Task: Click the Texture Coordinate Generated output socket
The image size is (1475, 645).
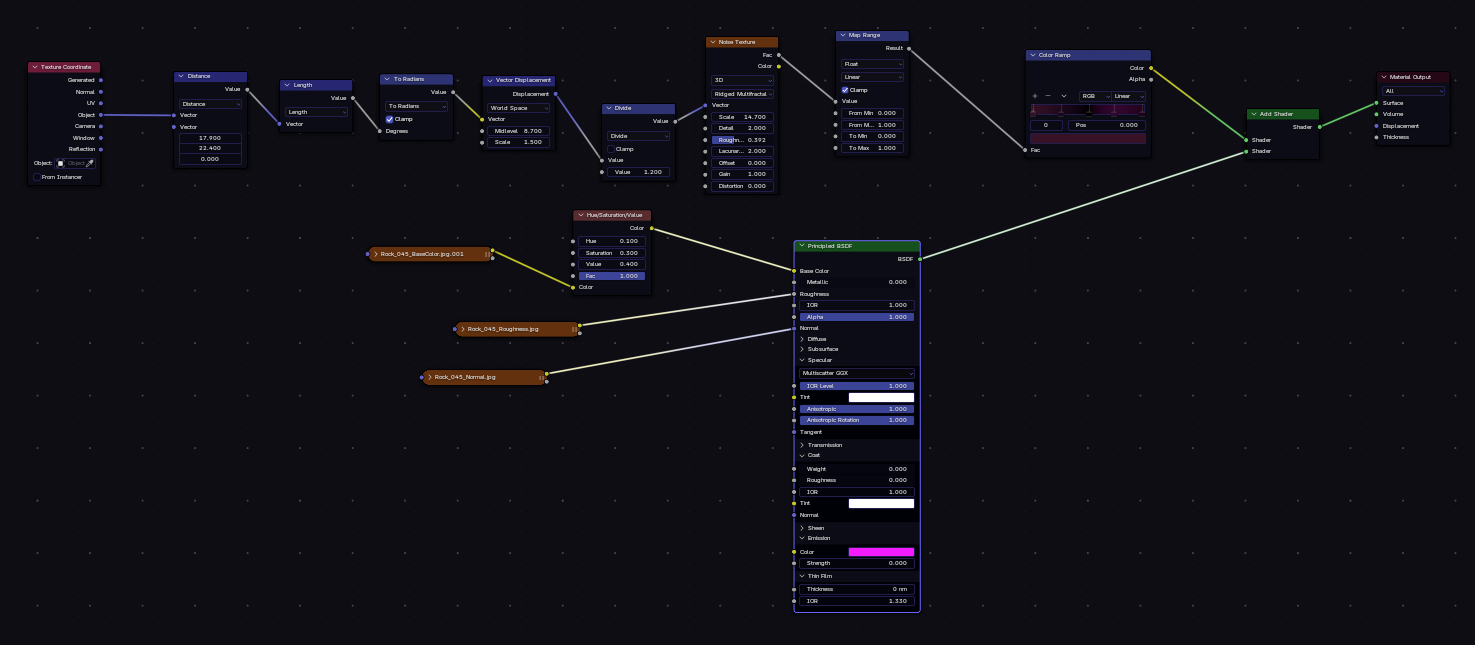Action: click(x=101, y=80)
